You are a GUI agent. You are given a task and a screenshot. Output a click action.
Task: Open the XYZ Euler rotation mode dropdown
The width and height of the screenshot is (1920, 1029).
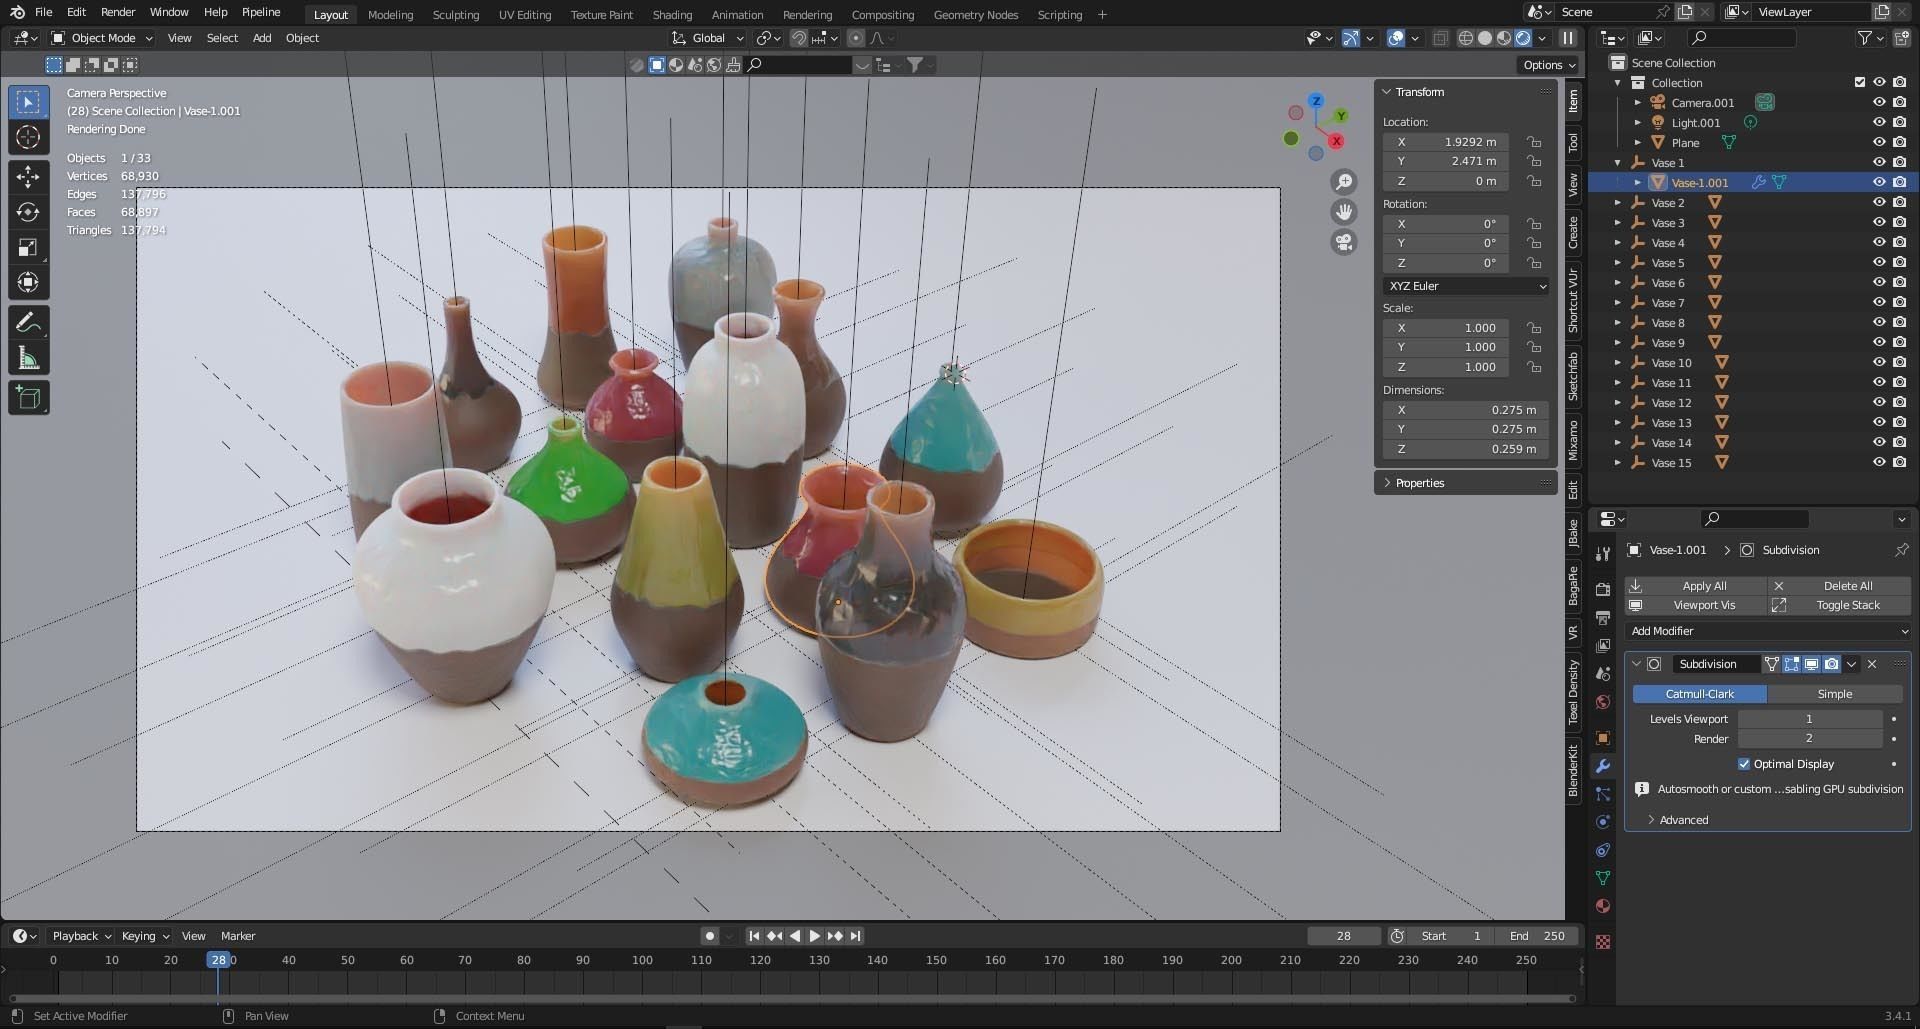[x=1467, y=286]
